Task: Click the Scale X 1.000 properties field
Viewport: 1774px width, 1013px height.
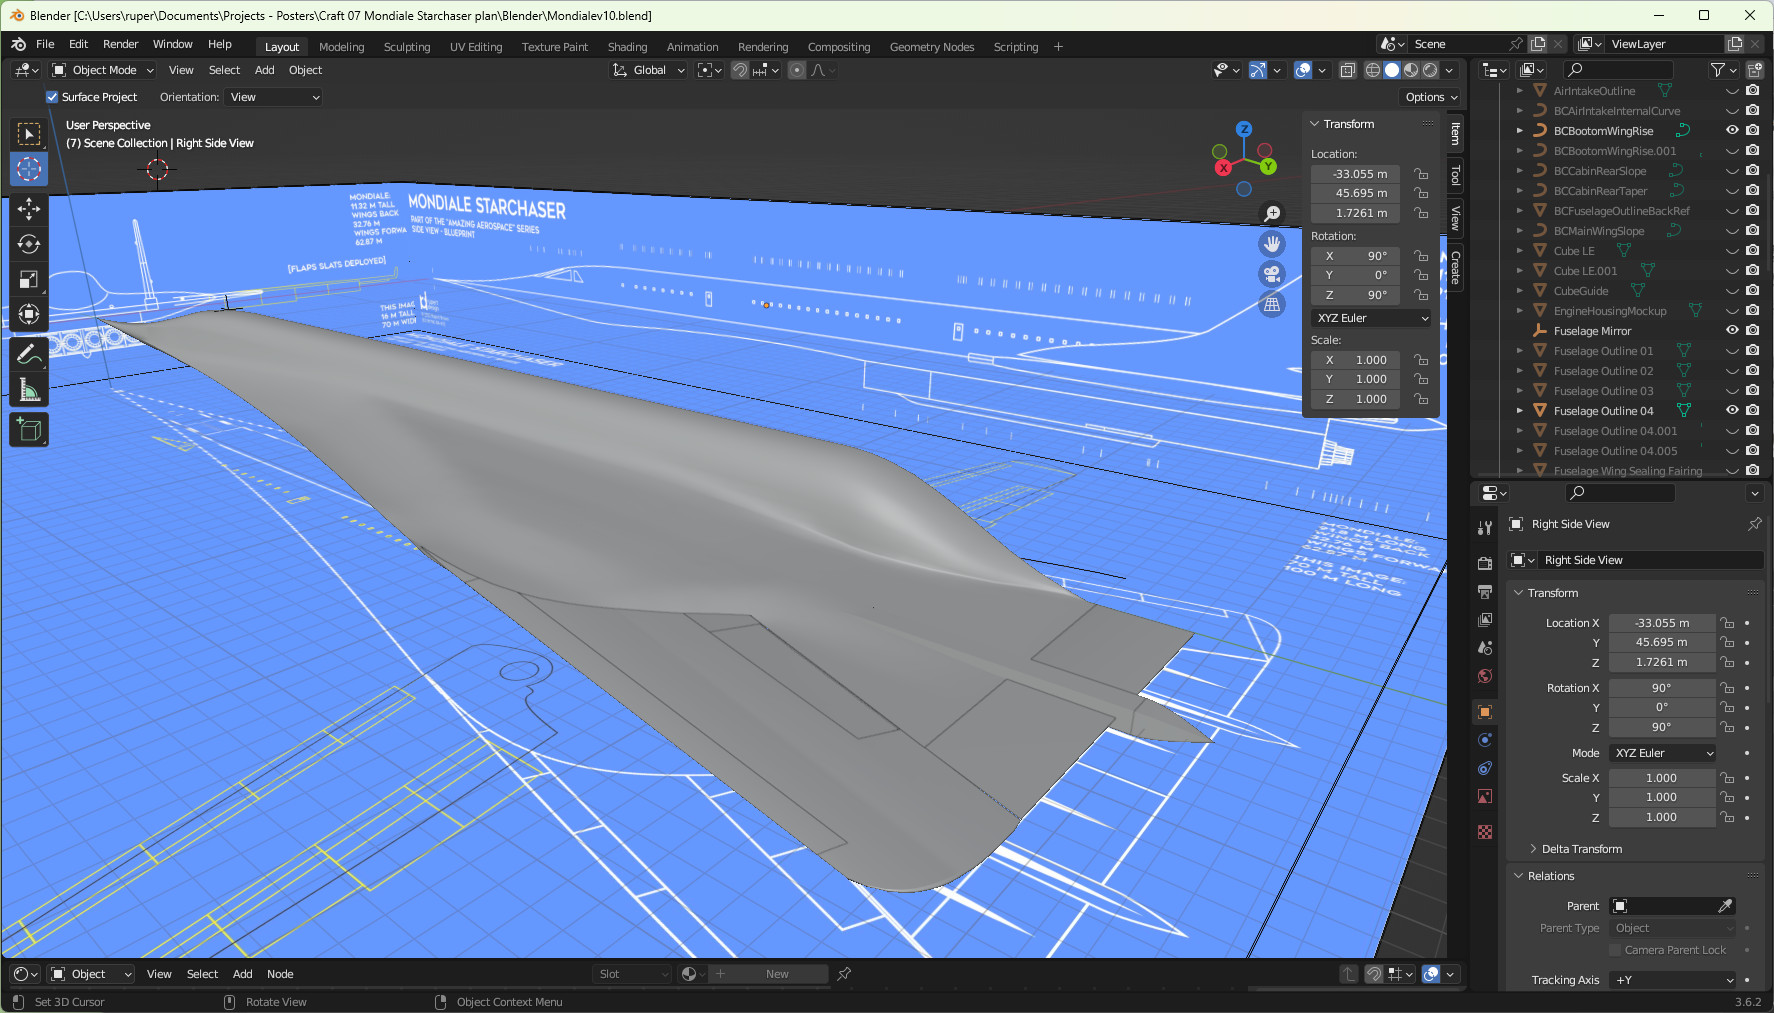Action: pos(1661,778)
